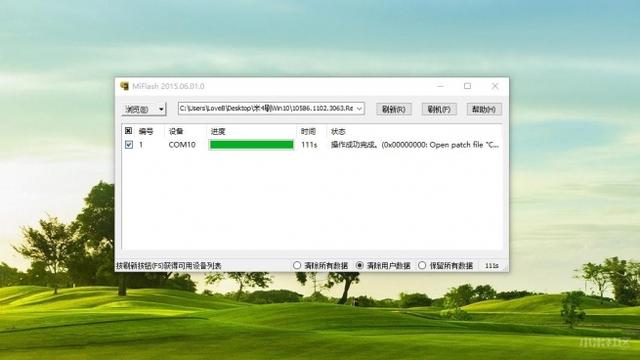Image resolution: width=640 pixels, height=360 pixels.
Task: Click the 111s time cell
Action: pos(309,144)
